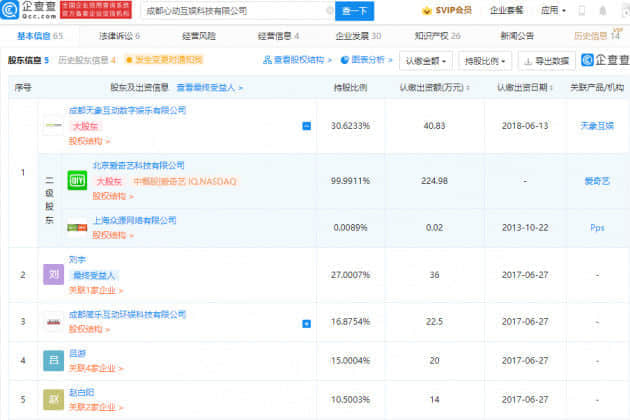This screenshot has width=630, height=420.
Task: Click 股权结构 under 成都天象互动
Action: (89, 141)
